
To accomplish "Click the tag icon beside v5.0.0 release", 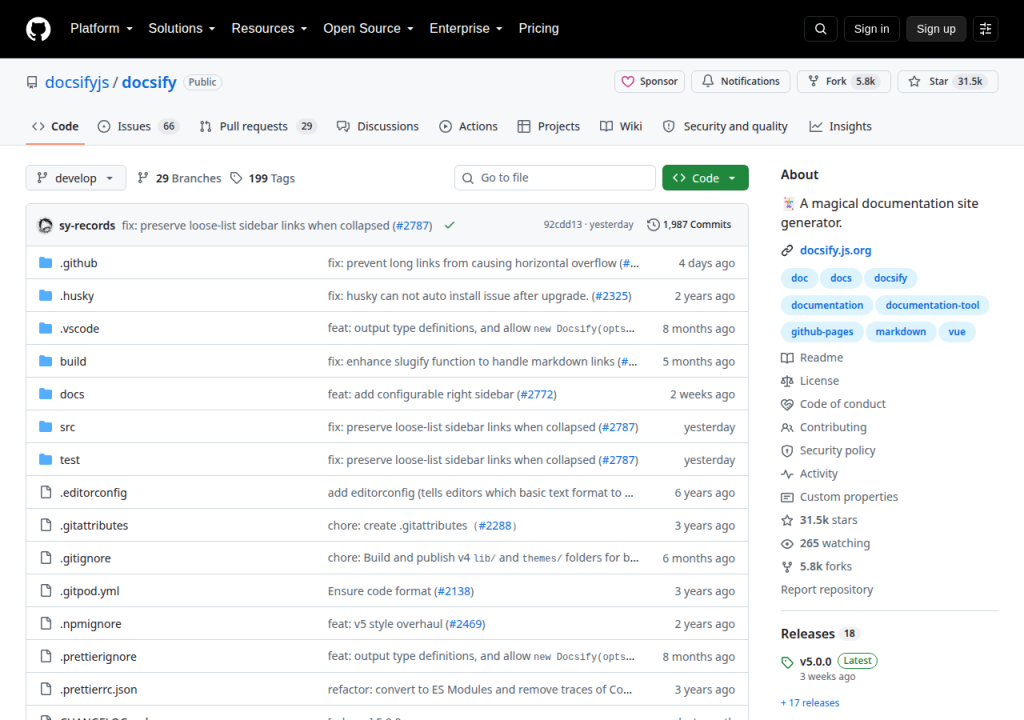I will coord(787,662).
